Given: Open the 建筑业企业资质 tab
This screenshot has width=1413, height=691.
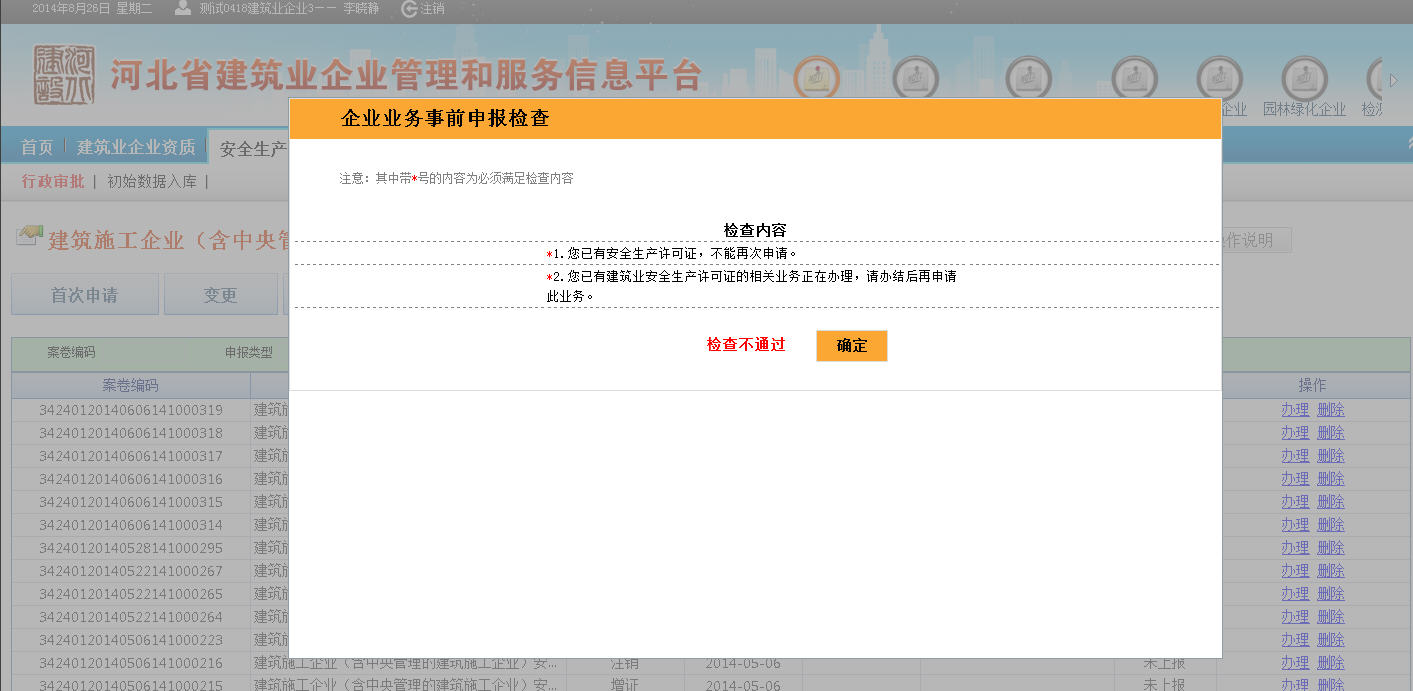Looking at the screenshot, I should 136,147.
